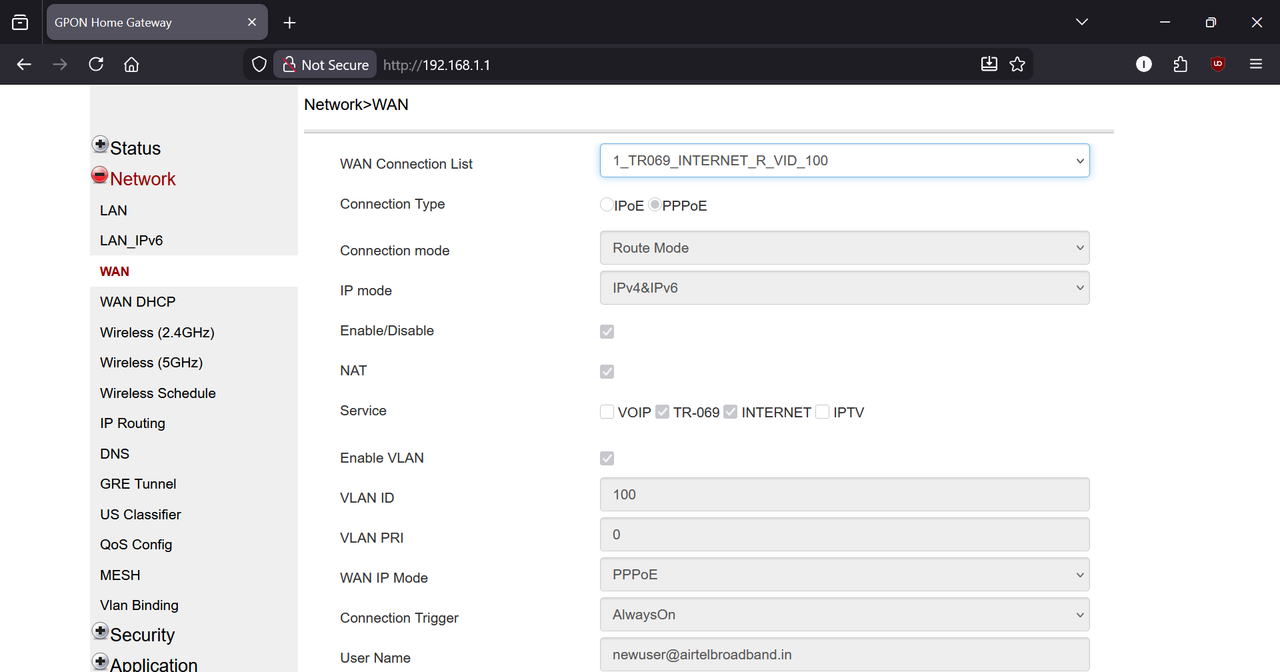Open Wireless (2.4GHz) settings

click(x=157, y=332)
